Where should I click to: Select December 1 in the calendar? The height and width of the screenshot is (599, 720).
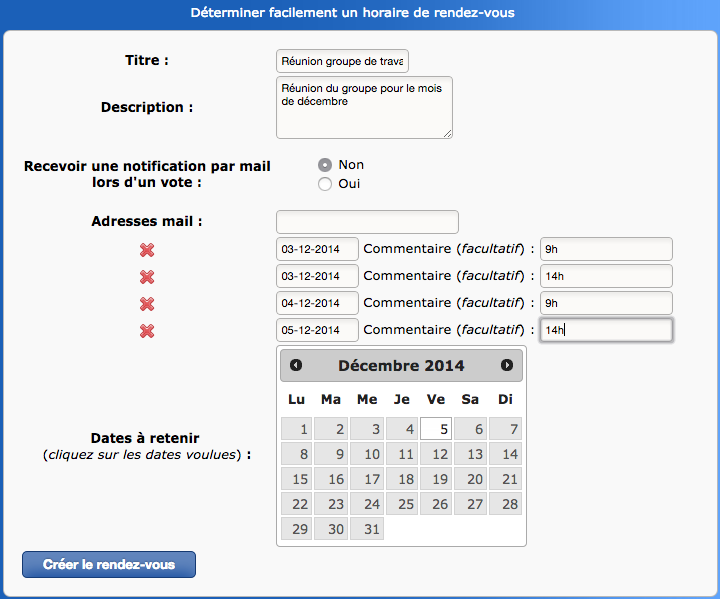click(x=297, y=429)
